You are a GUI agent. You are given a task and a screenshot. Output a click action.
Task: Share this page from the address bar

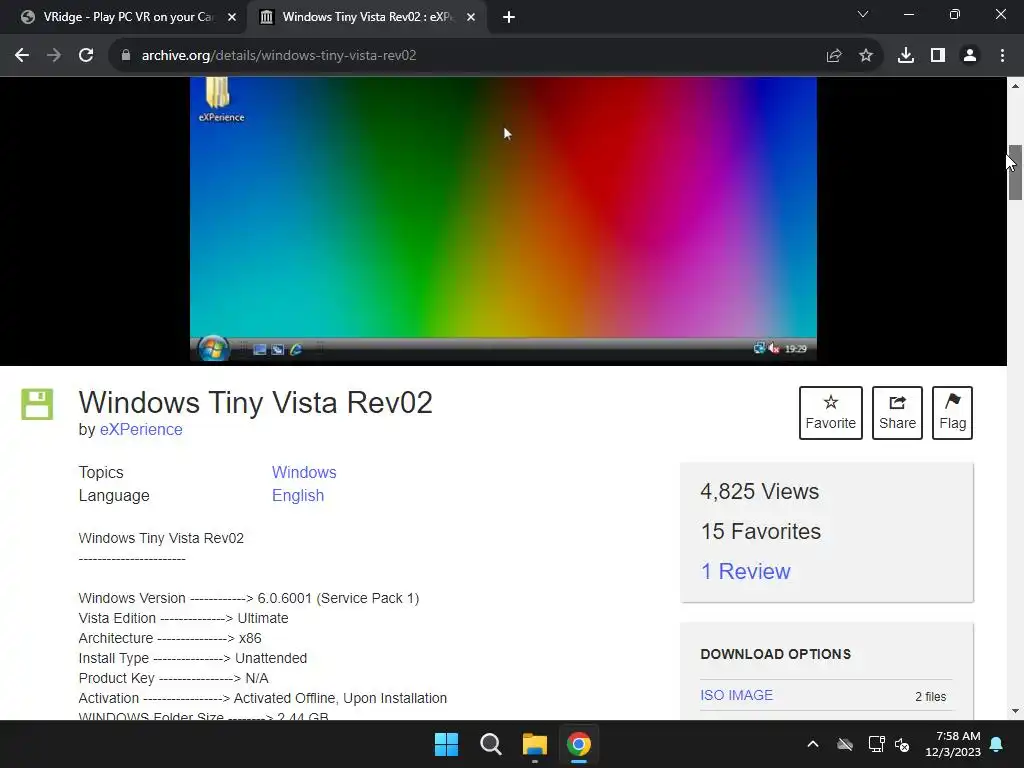pyautogui.click(x=834, y=56)
